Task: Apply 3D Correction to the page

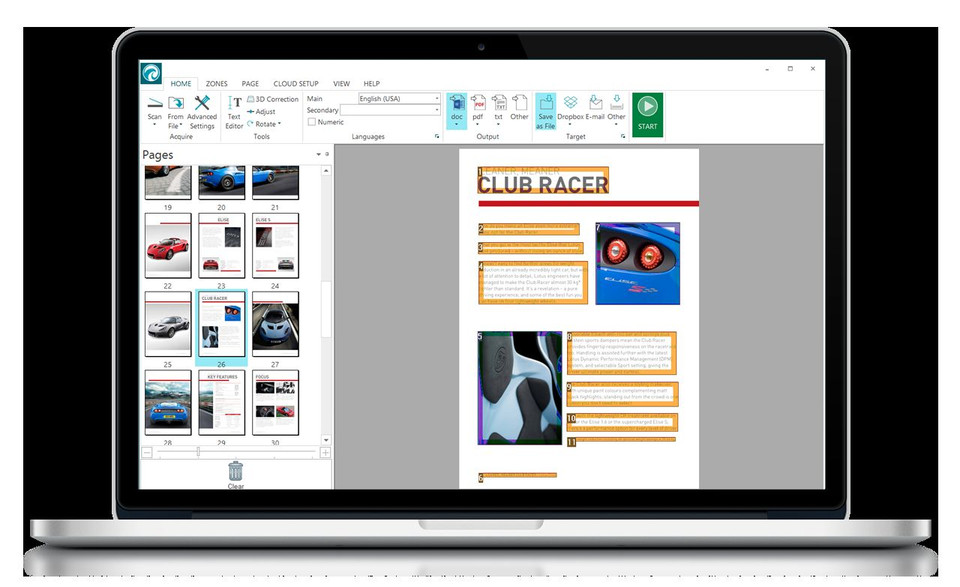Action: (272, 99)
